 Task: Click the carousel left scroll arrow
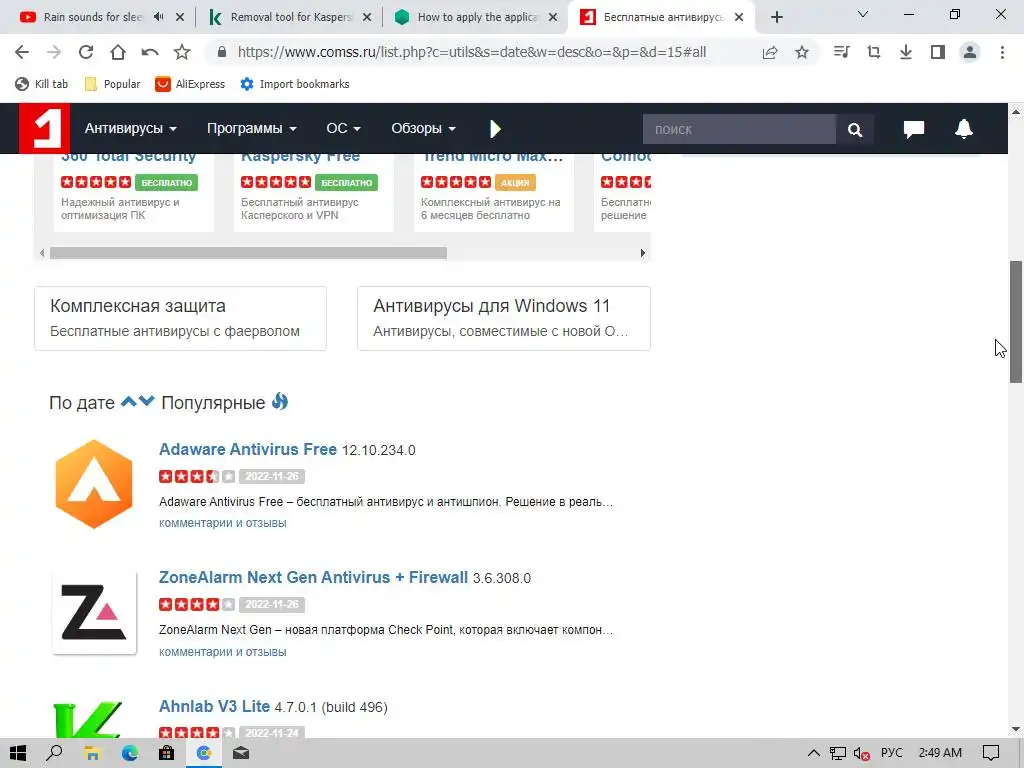[42, 253]
